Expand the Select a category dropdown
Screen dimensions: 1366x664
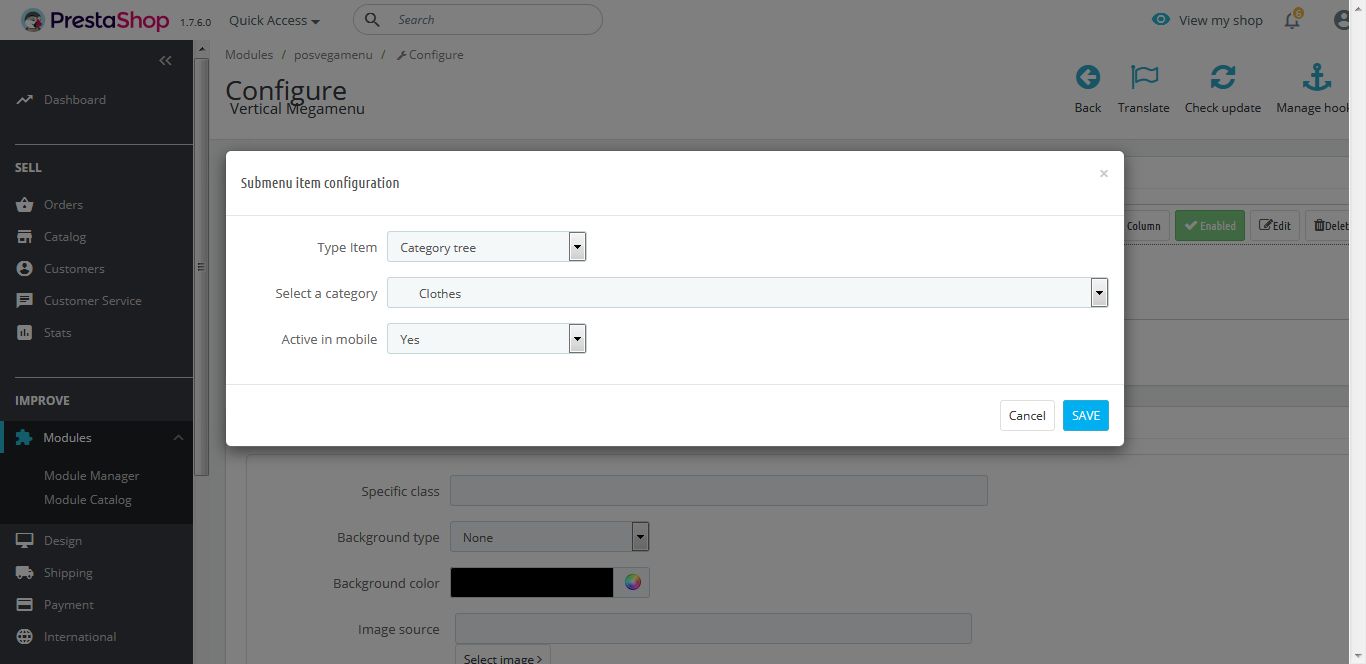click(747, 293)
